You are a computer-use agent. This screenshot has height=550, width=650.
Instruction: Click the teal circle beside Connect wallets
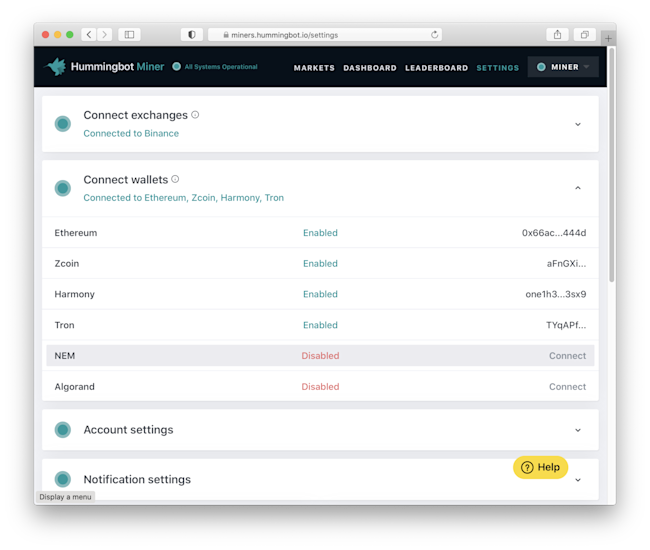tap(63, 188)
